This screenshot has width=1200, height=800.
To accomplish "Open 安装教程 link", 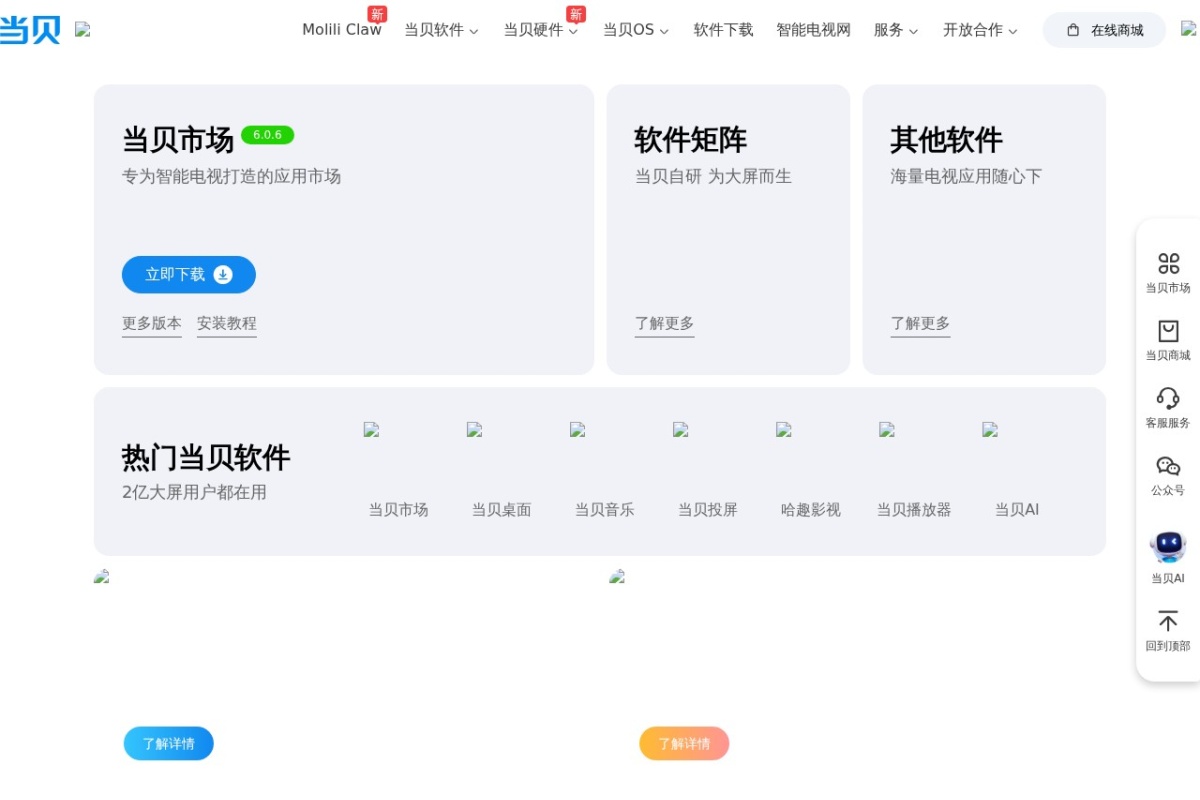I will tap(227, 323).
